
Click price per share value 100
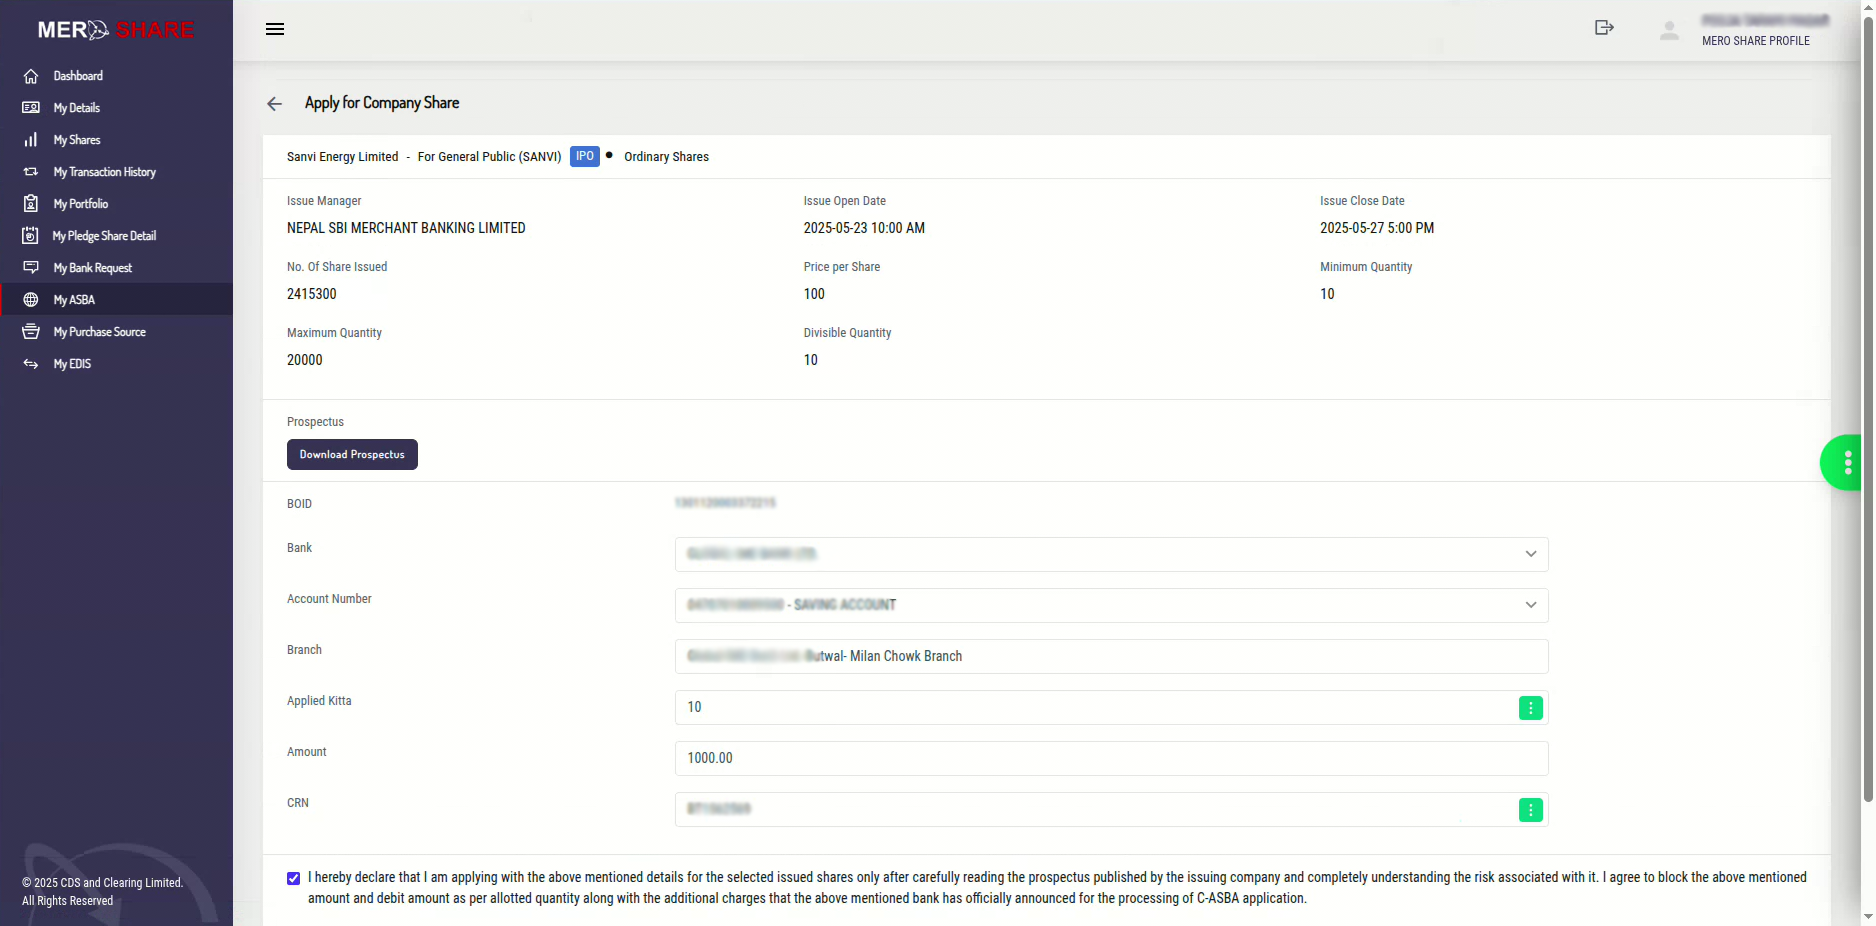(814, 294)
